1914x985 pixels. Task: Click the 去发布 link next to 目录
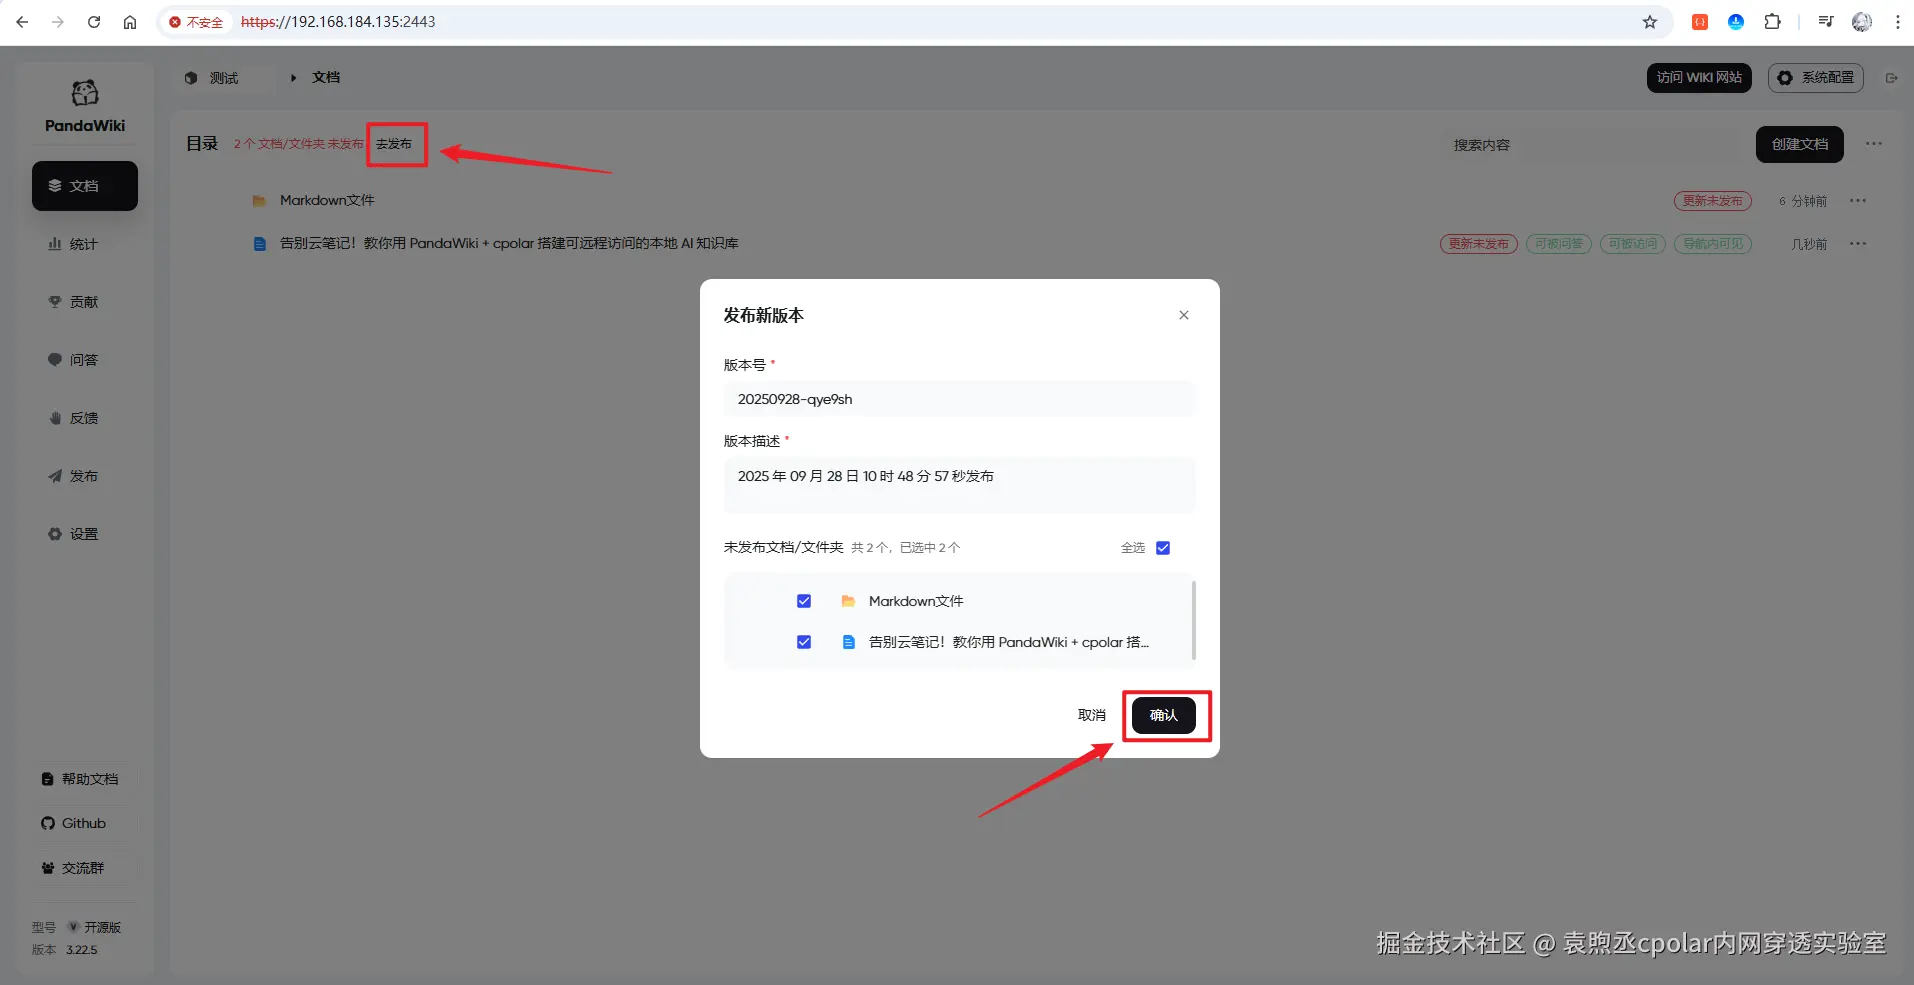click(394, 144)
